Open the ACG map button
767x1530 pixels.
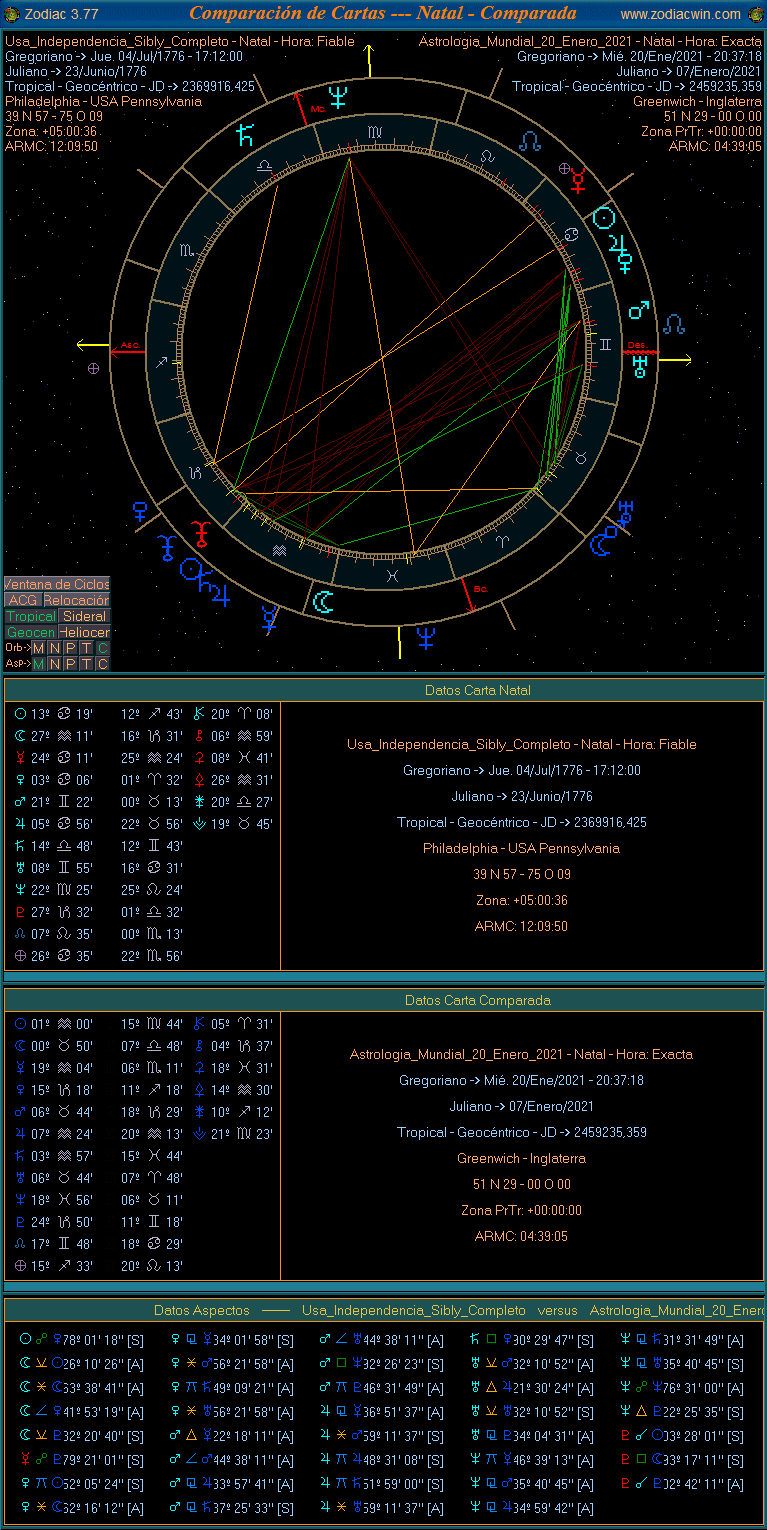pos(22,600)
